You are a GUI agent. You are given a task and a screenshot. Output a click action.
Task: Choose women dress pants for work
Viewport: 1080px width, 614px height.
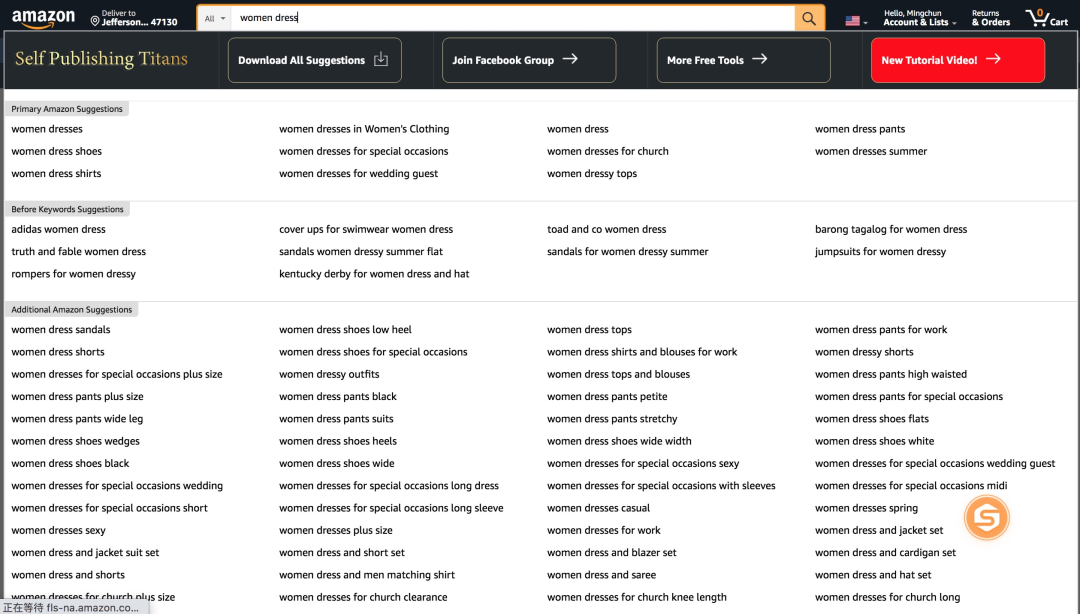point(881,330)
